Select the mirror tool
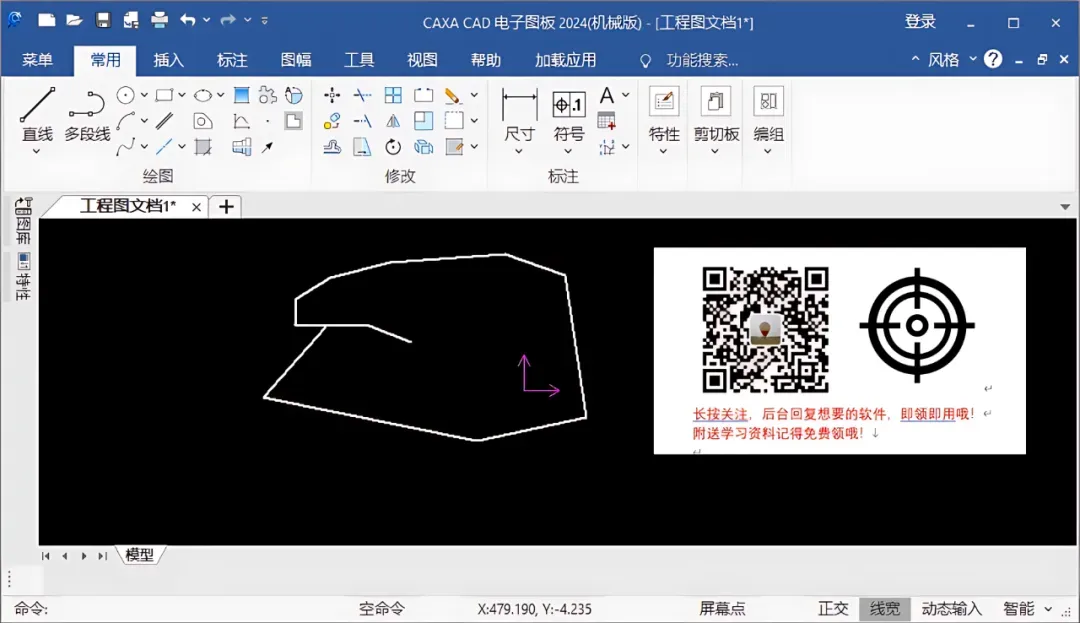This screenshot has width=1080, height=623. click(x=393, y=121)
